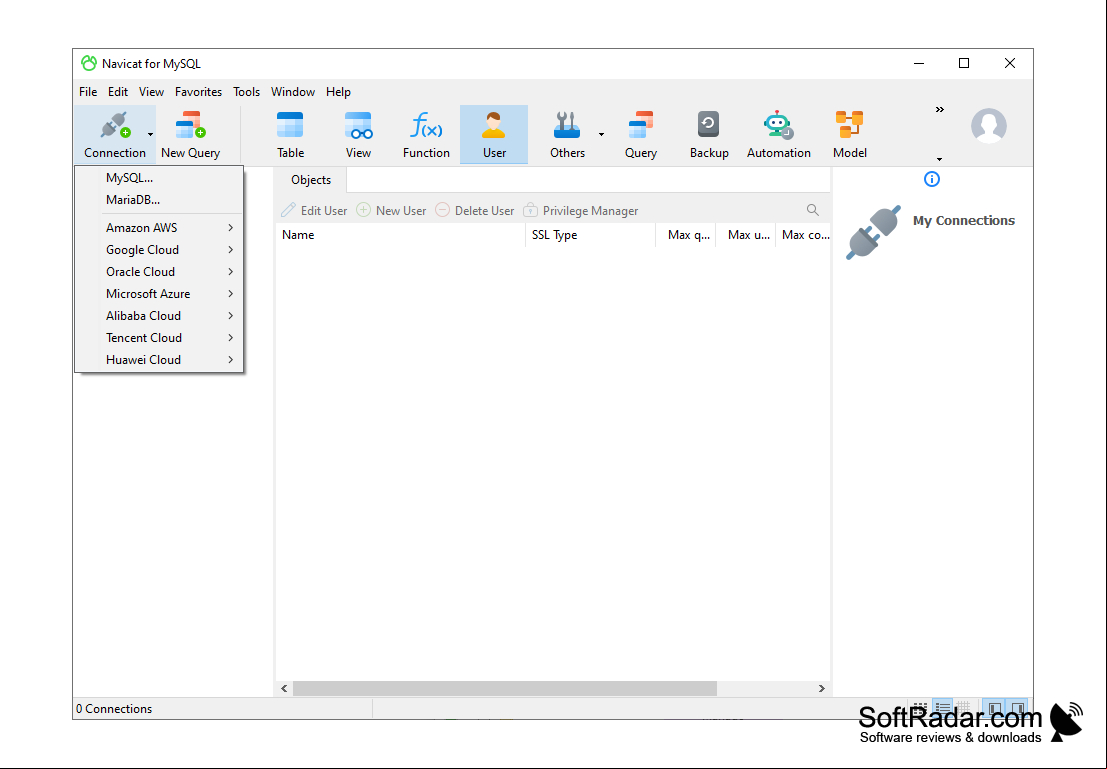Screen dimensions: 1107x769
Task: Open toolbar options arrow below double chevron
Action: [x=940, y=159]
